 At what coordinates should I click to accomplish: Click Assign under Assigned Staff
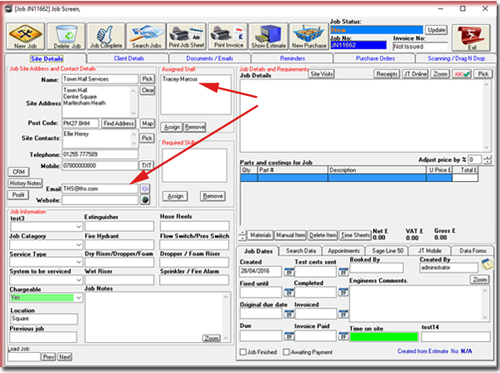172,127
